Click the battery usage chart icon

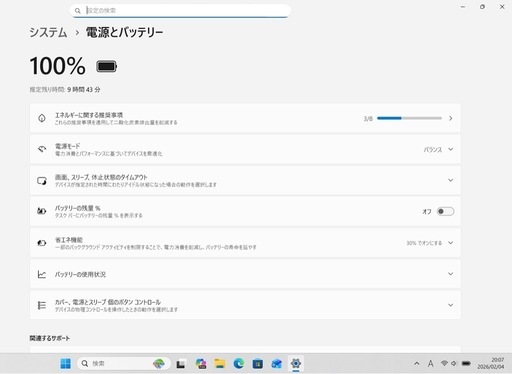pyautogui.click(x=42, y=274)
